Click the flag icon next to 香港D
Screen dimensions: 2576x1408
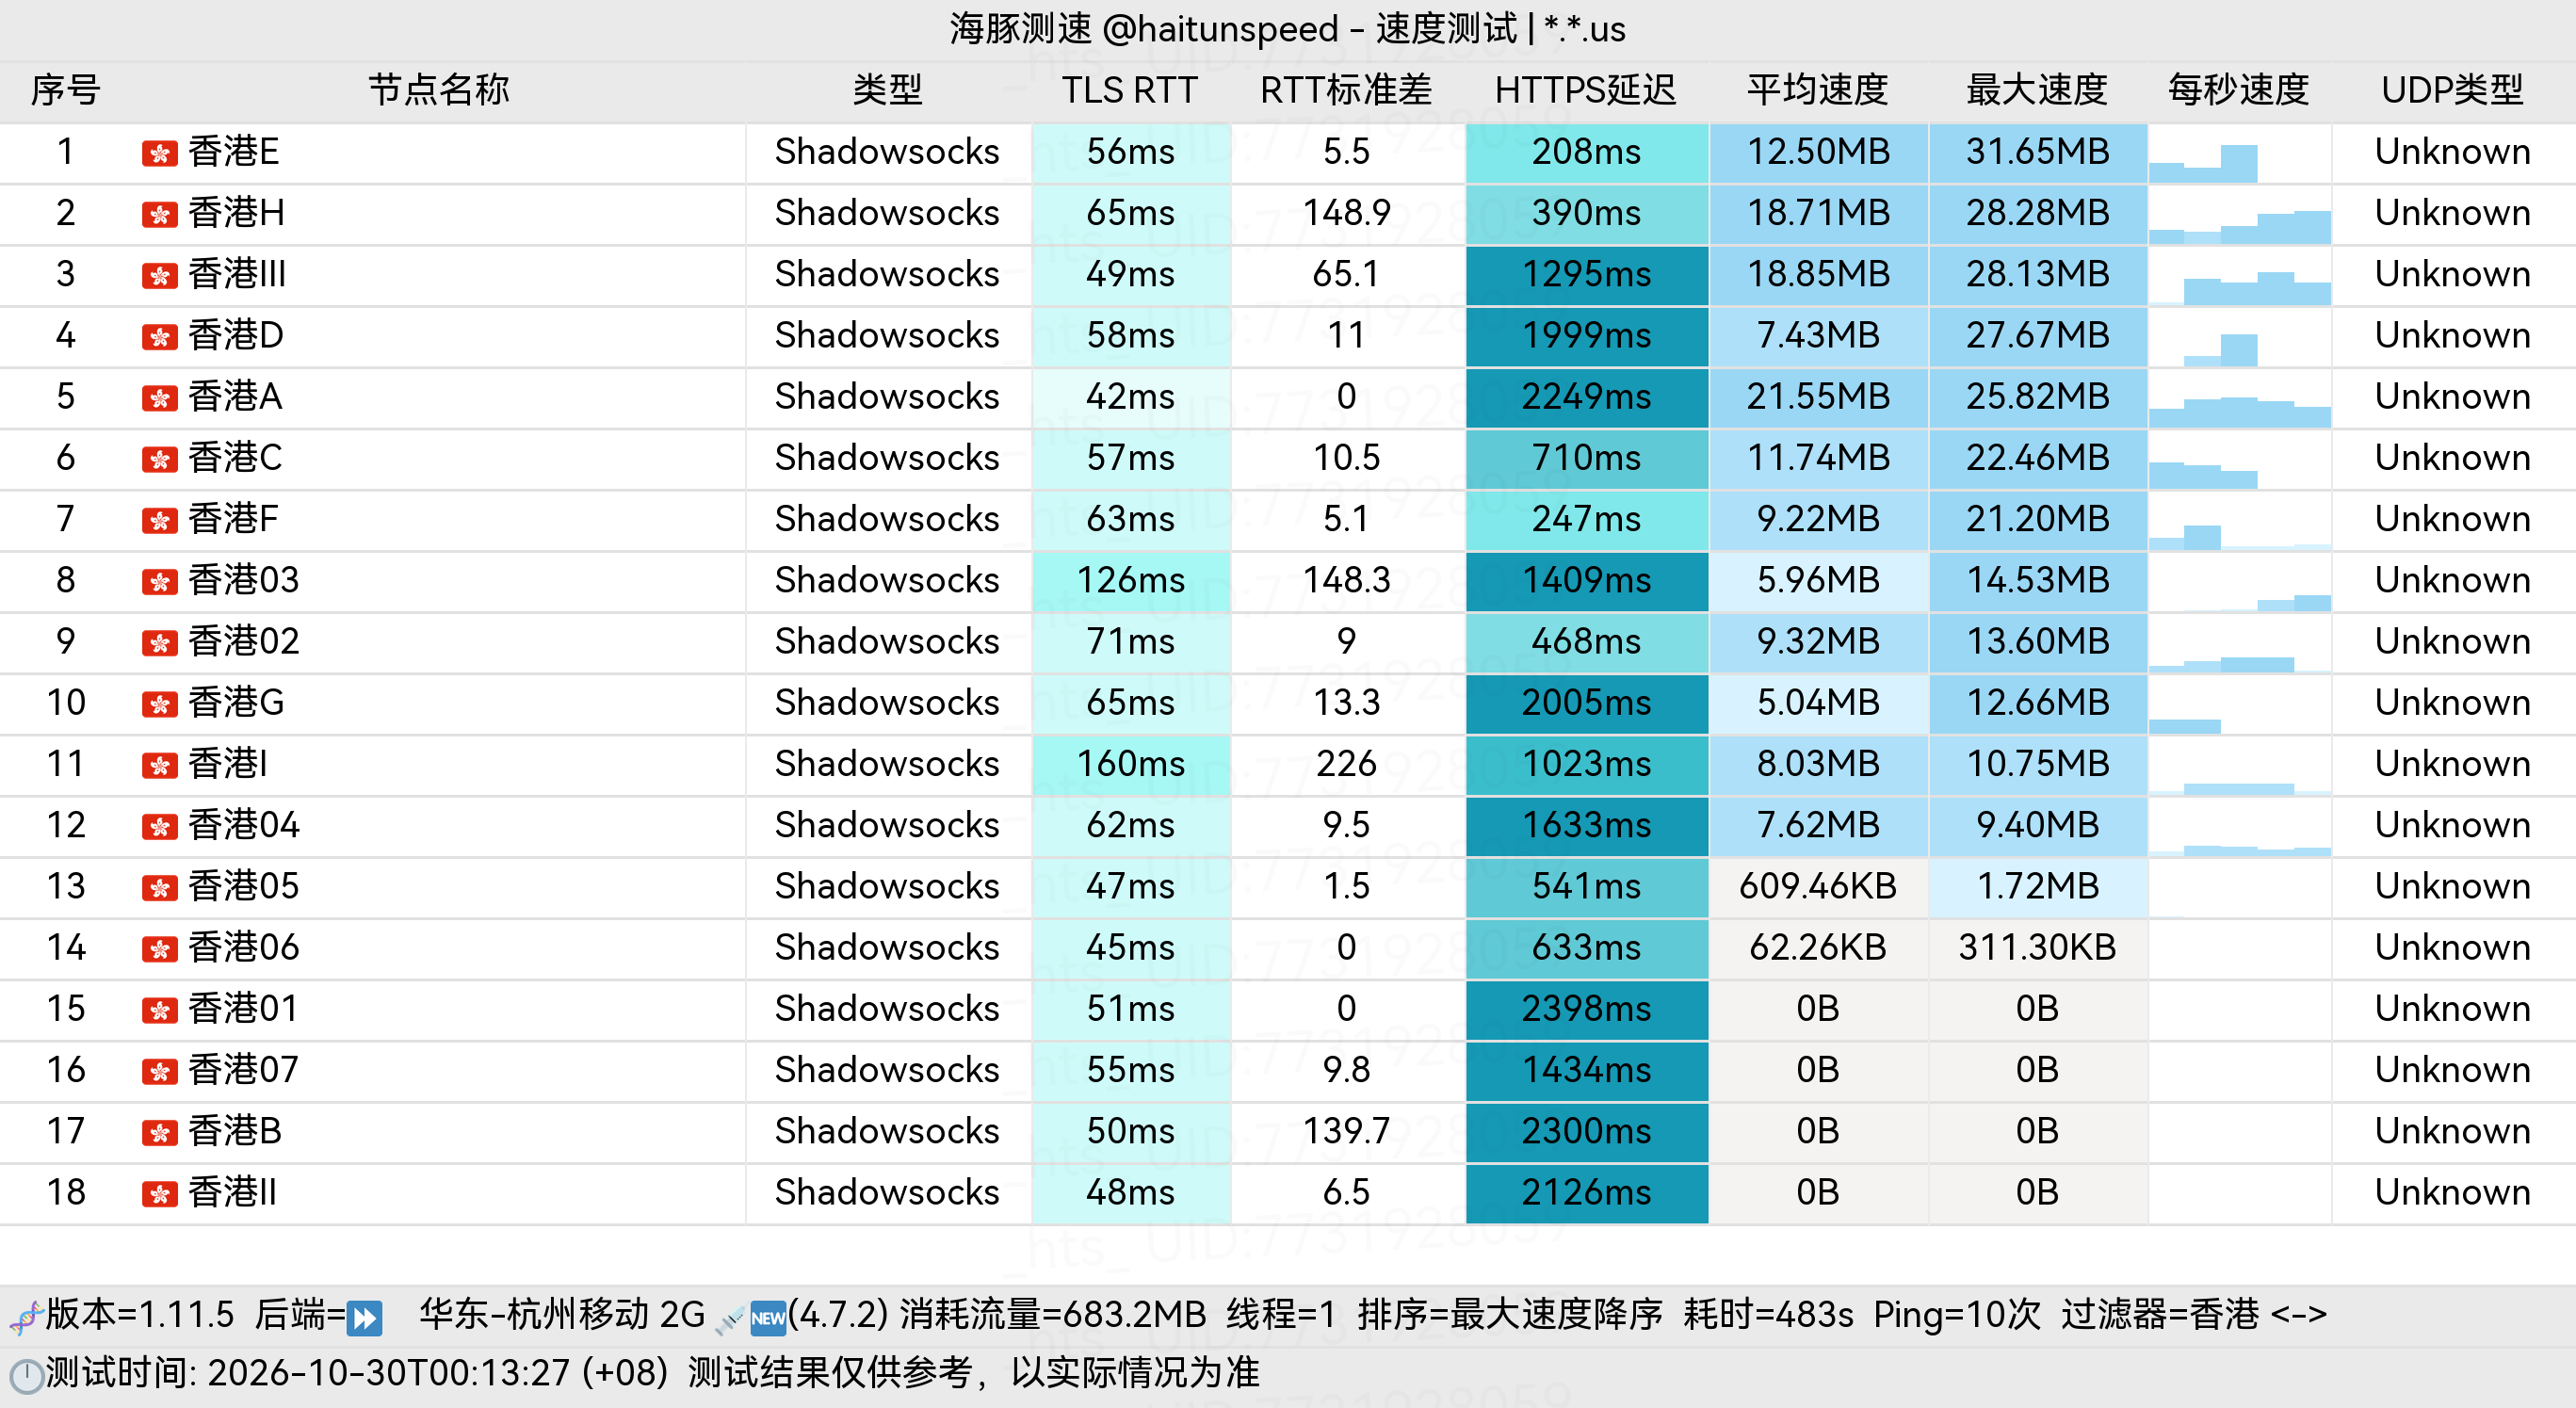(159, 336)
